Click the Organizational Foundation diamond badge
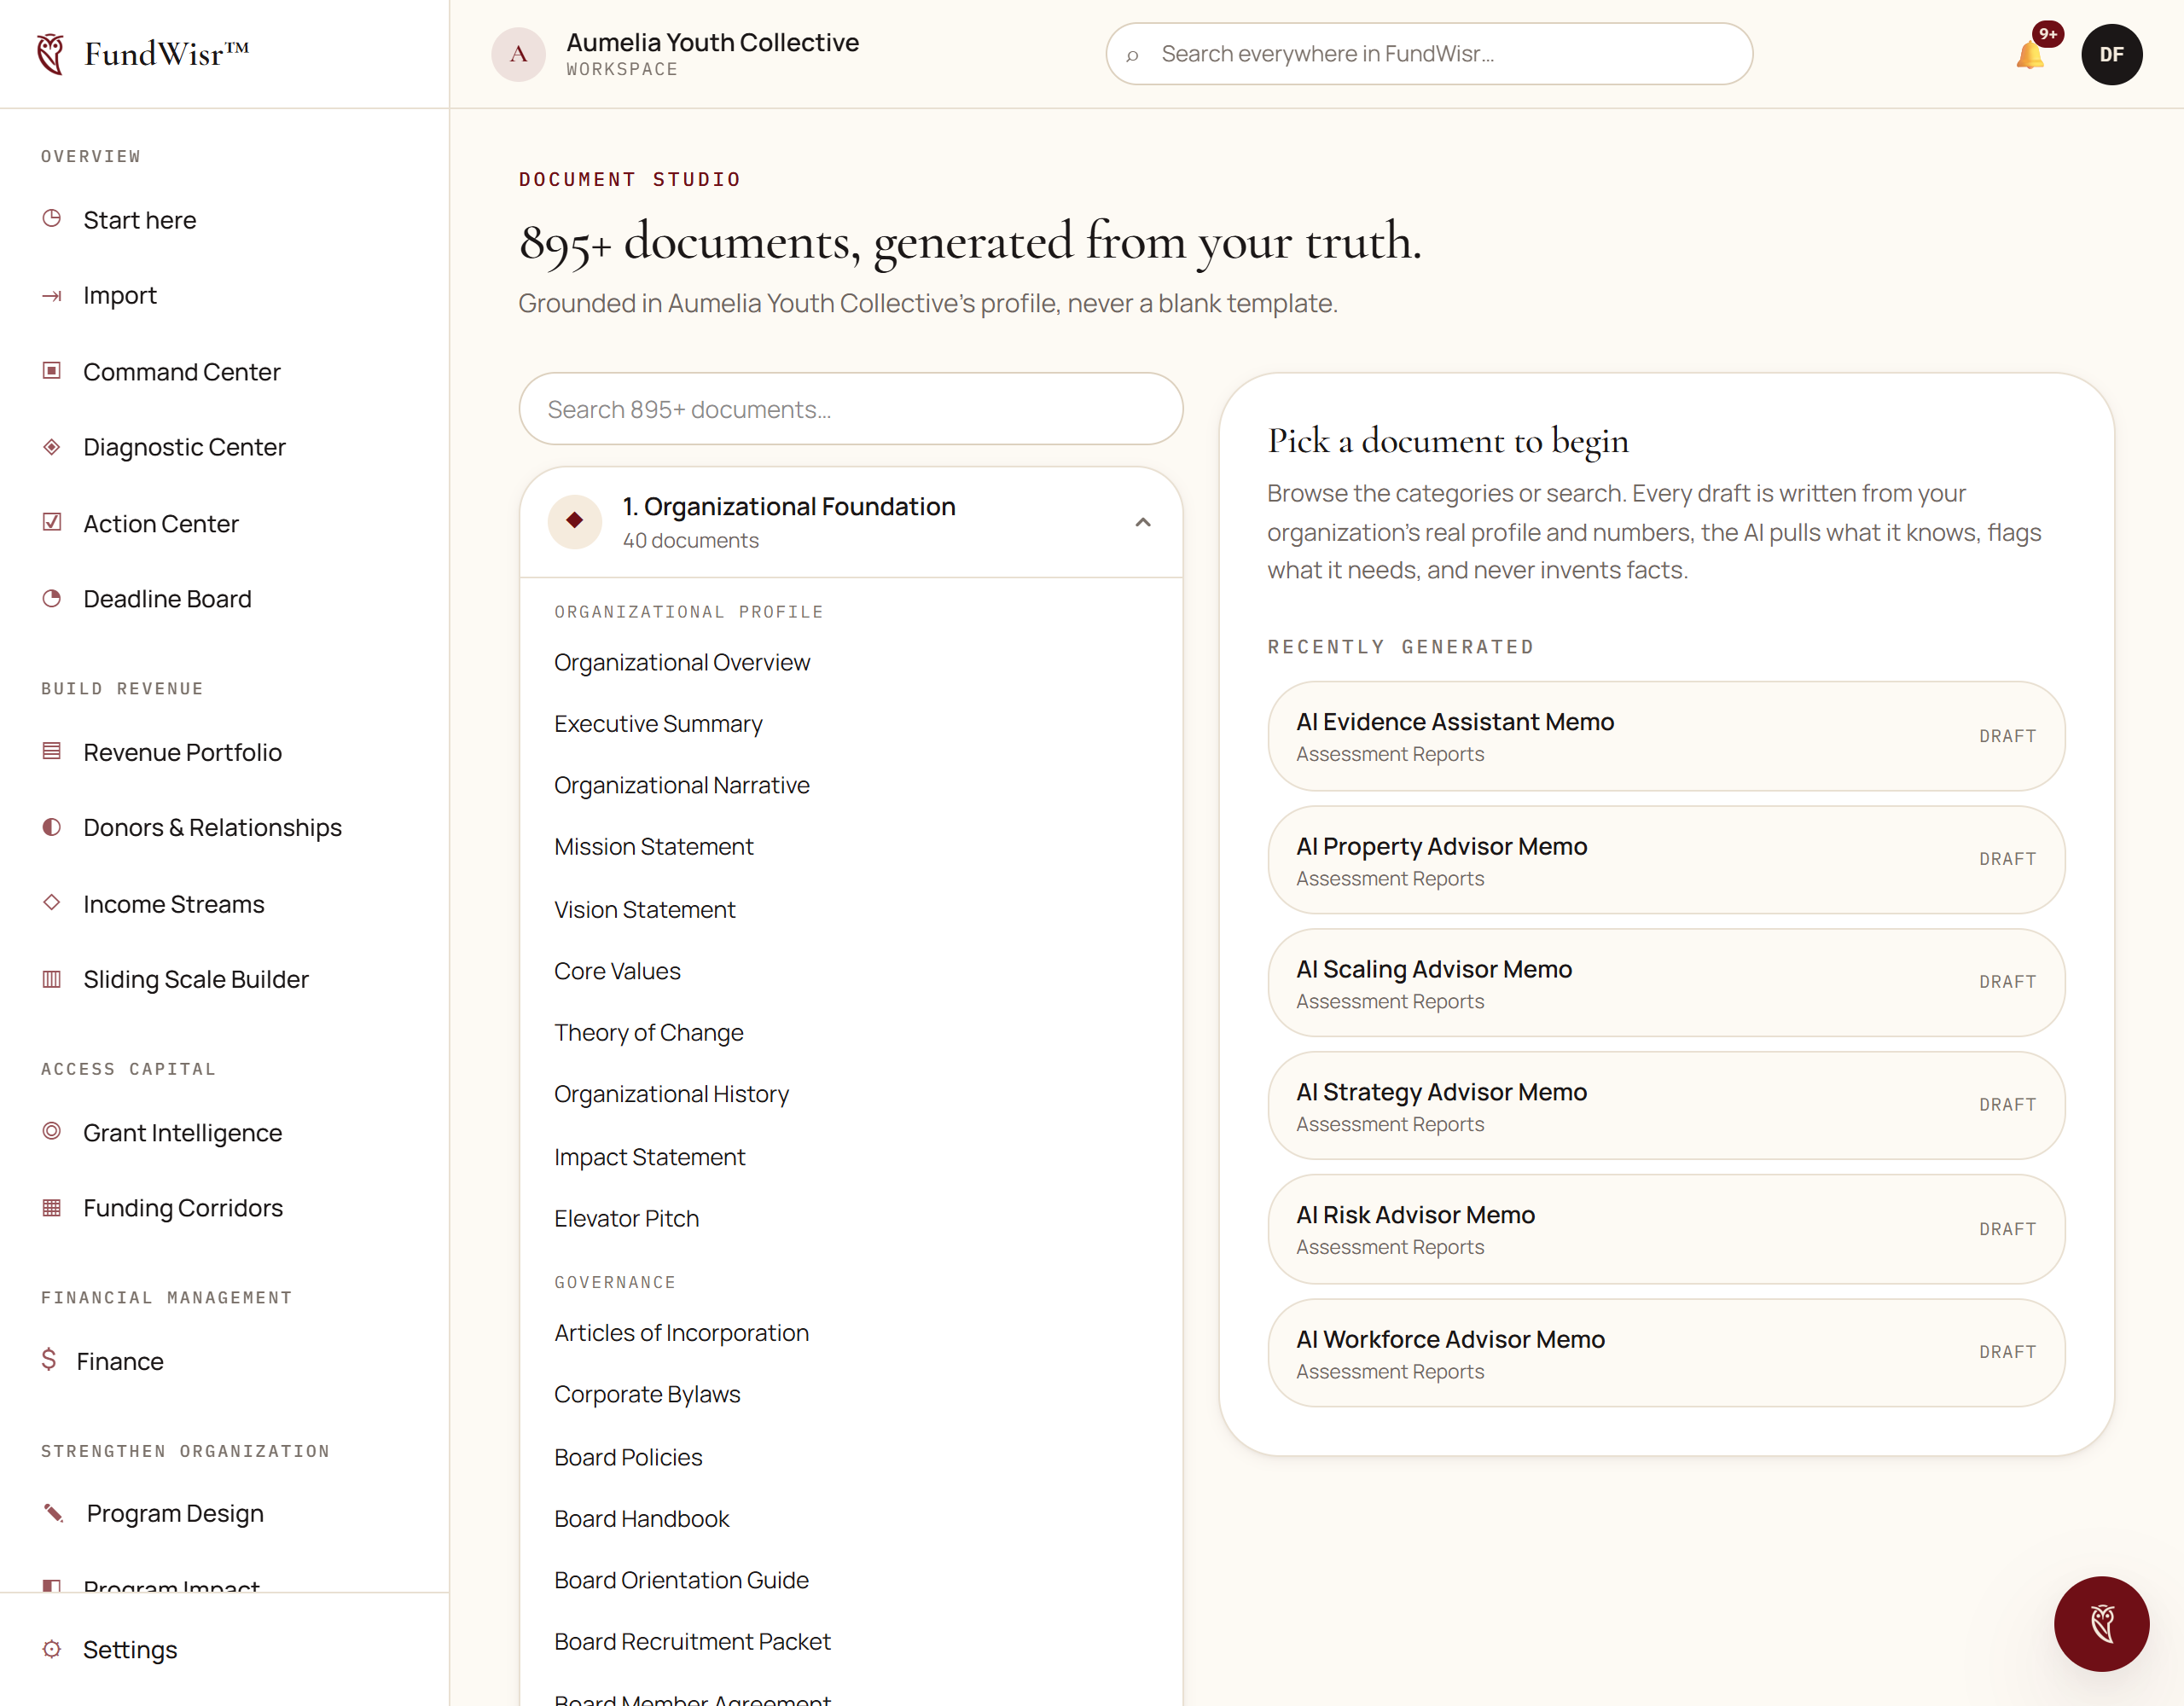This screenshot has height=1706, width=2184. 575,521
